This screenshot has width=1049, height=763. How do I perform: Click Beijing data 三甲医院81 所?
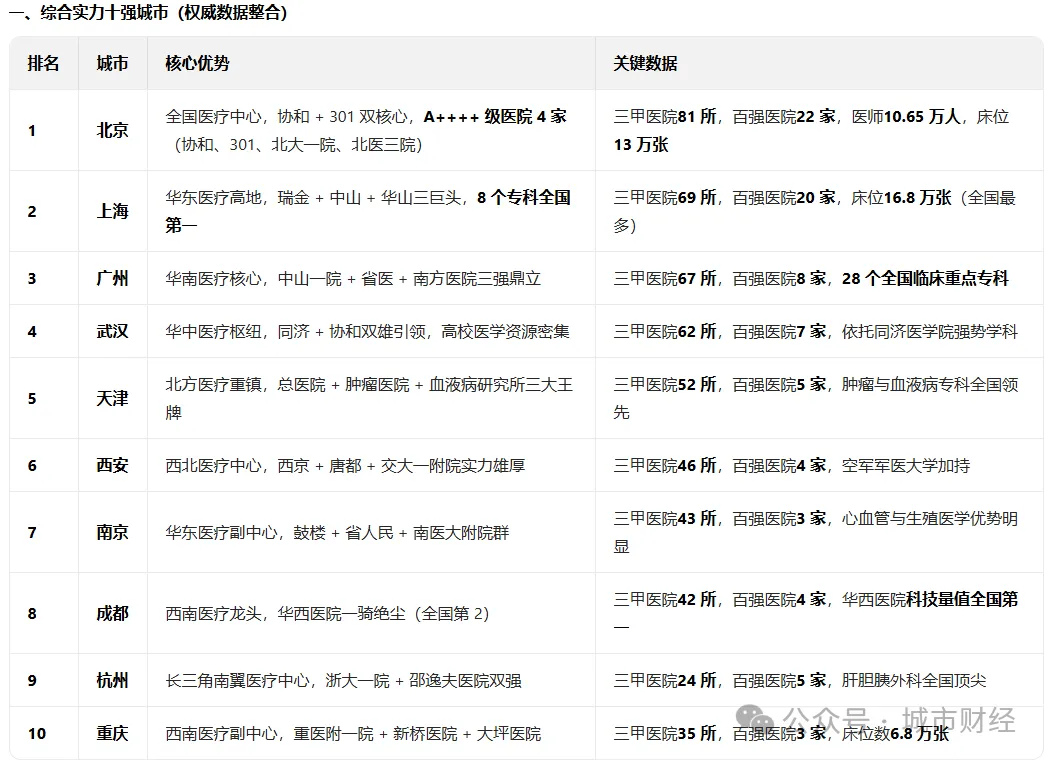[665, 116]
